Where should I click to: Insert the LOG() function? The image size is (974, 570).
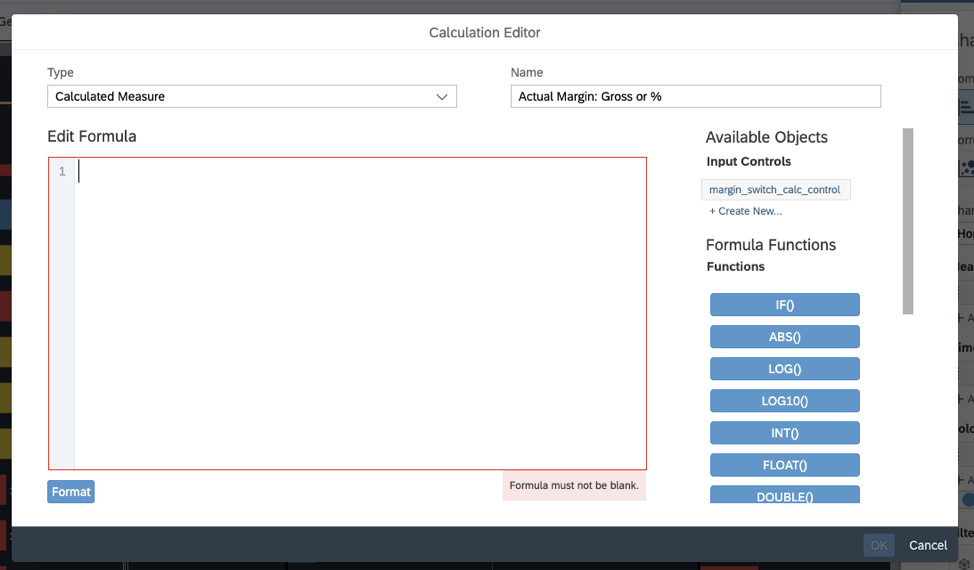[x=785, y=369]
